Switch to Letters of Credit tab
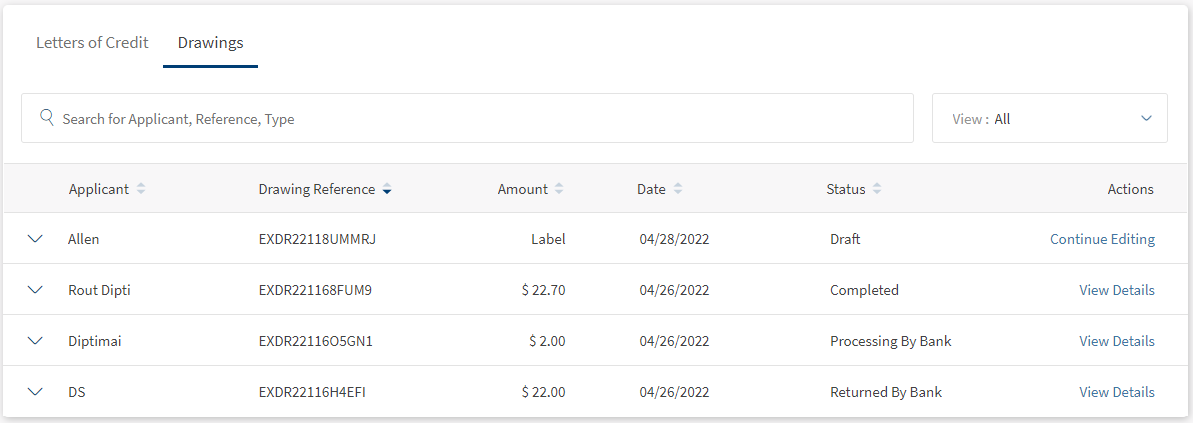1193x423 pixels. tap(92, 43)
